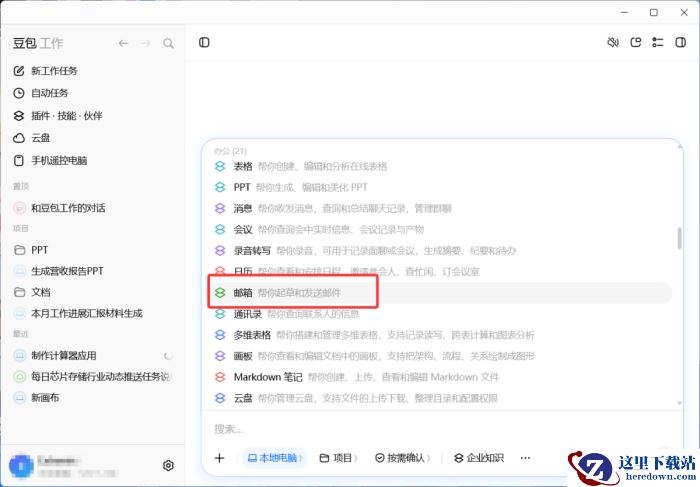Screen dimensions: 700x487
Task: Click the 企业知识 button
Action: [479, 458]
